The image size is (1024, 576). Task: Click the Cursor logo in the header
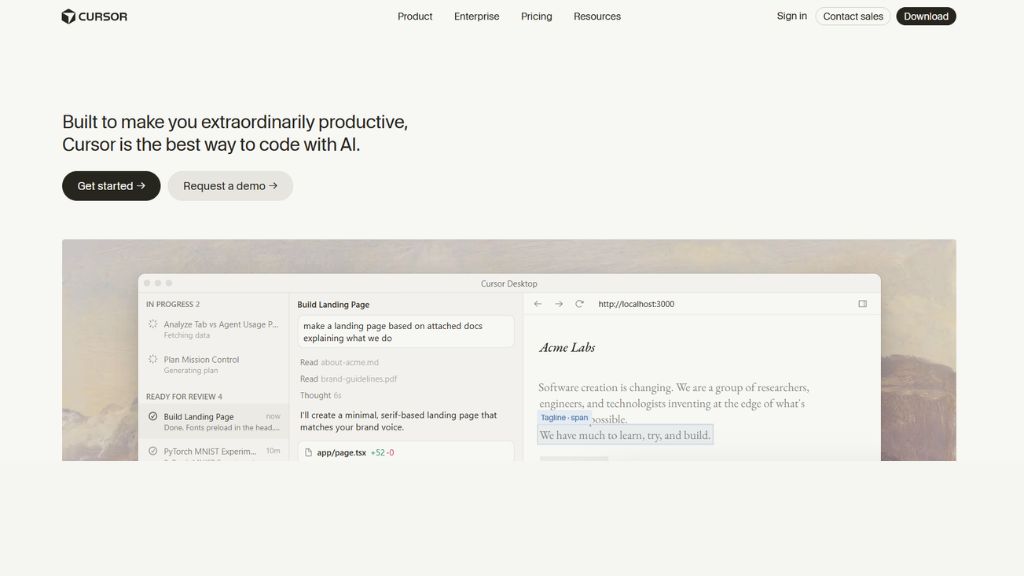click(x=94, y=16)
